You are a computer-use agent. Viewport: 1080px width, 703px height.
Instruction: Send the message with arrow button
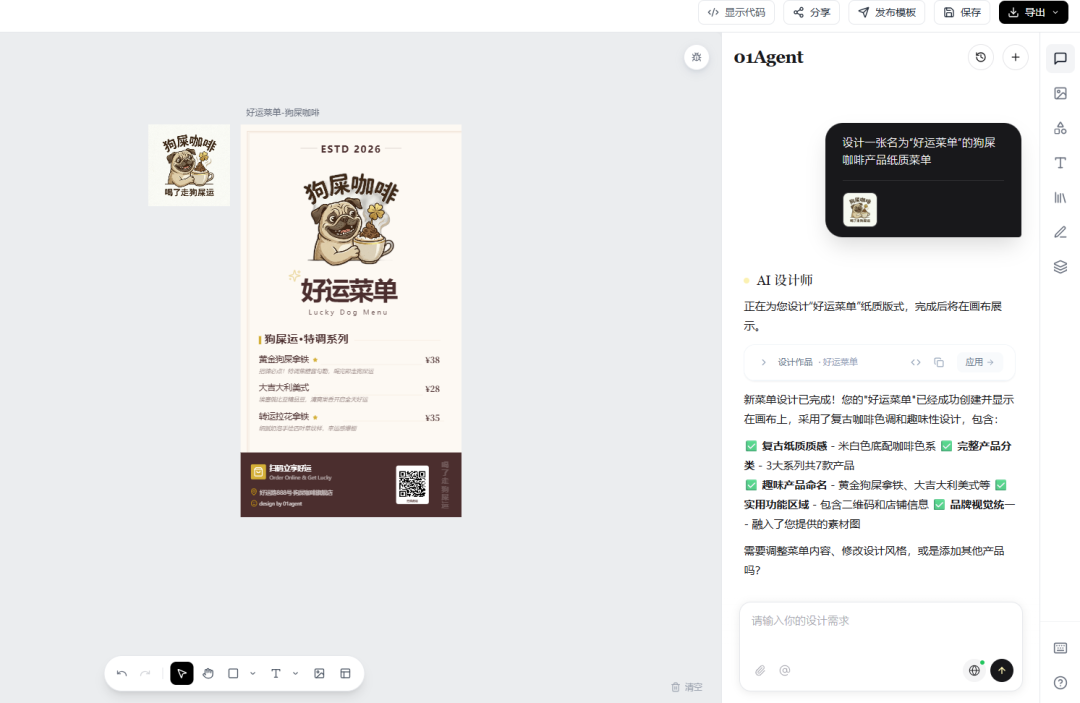tap(1001, 670)
